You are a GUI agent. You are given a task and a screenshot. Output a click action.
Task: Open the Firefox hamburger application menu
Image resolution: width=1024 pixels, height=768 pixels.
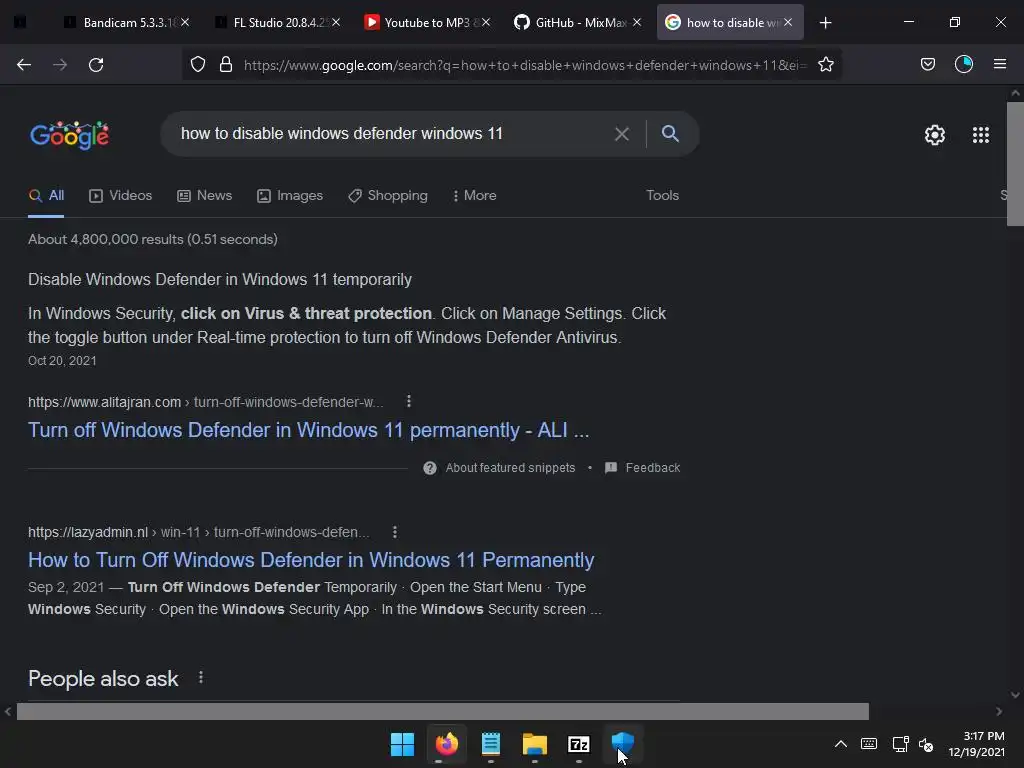[x=1000, y=64]
